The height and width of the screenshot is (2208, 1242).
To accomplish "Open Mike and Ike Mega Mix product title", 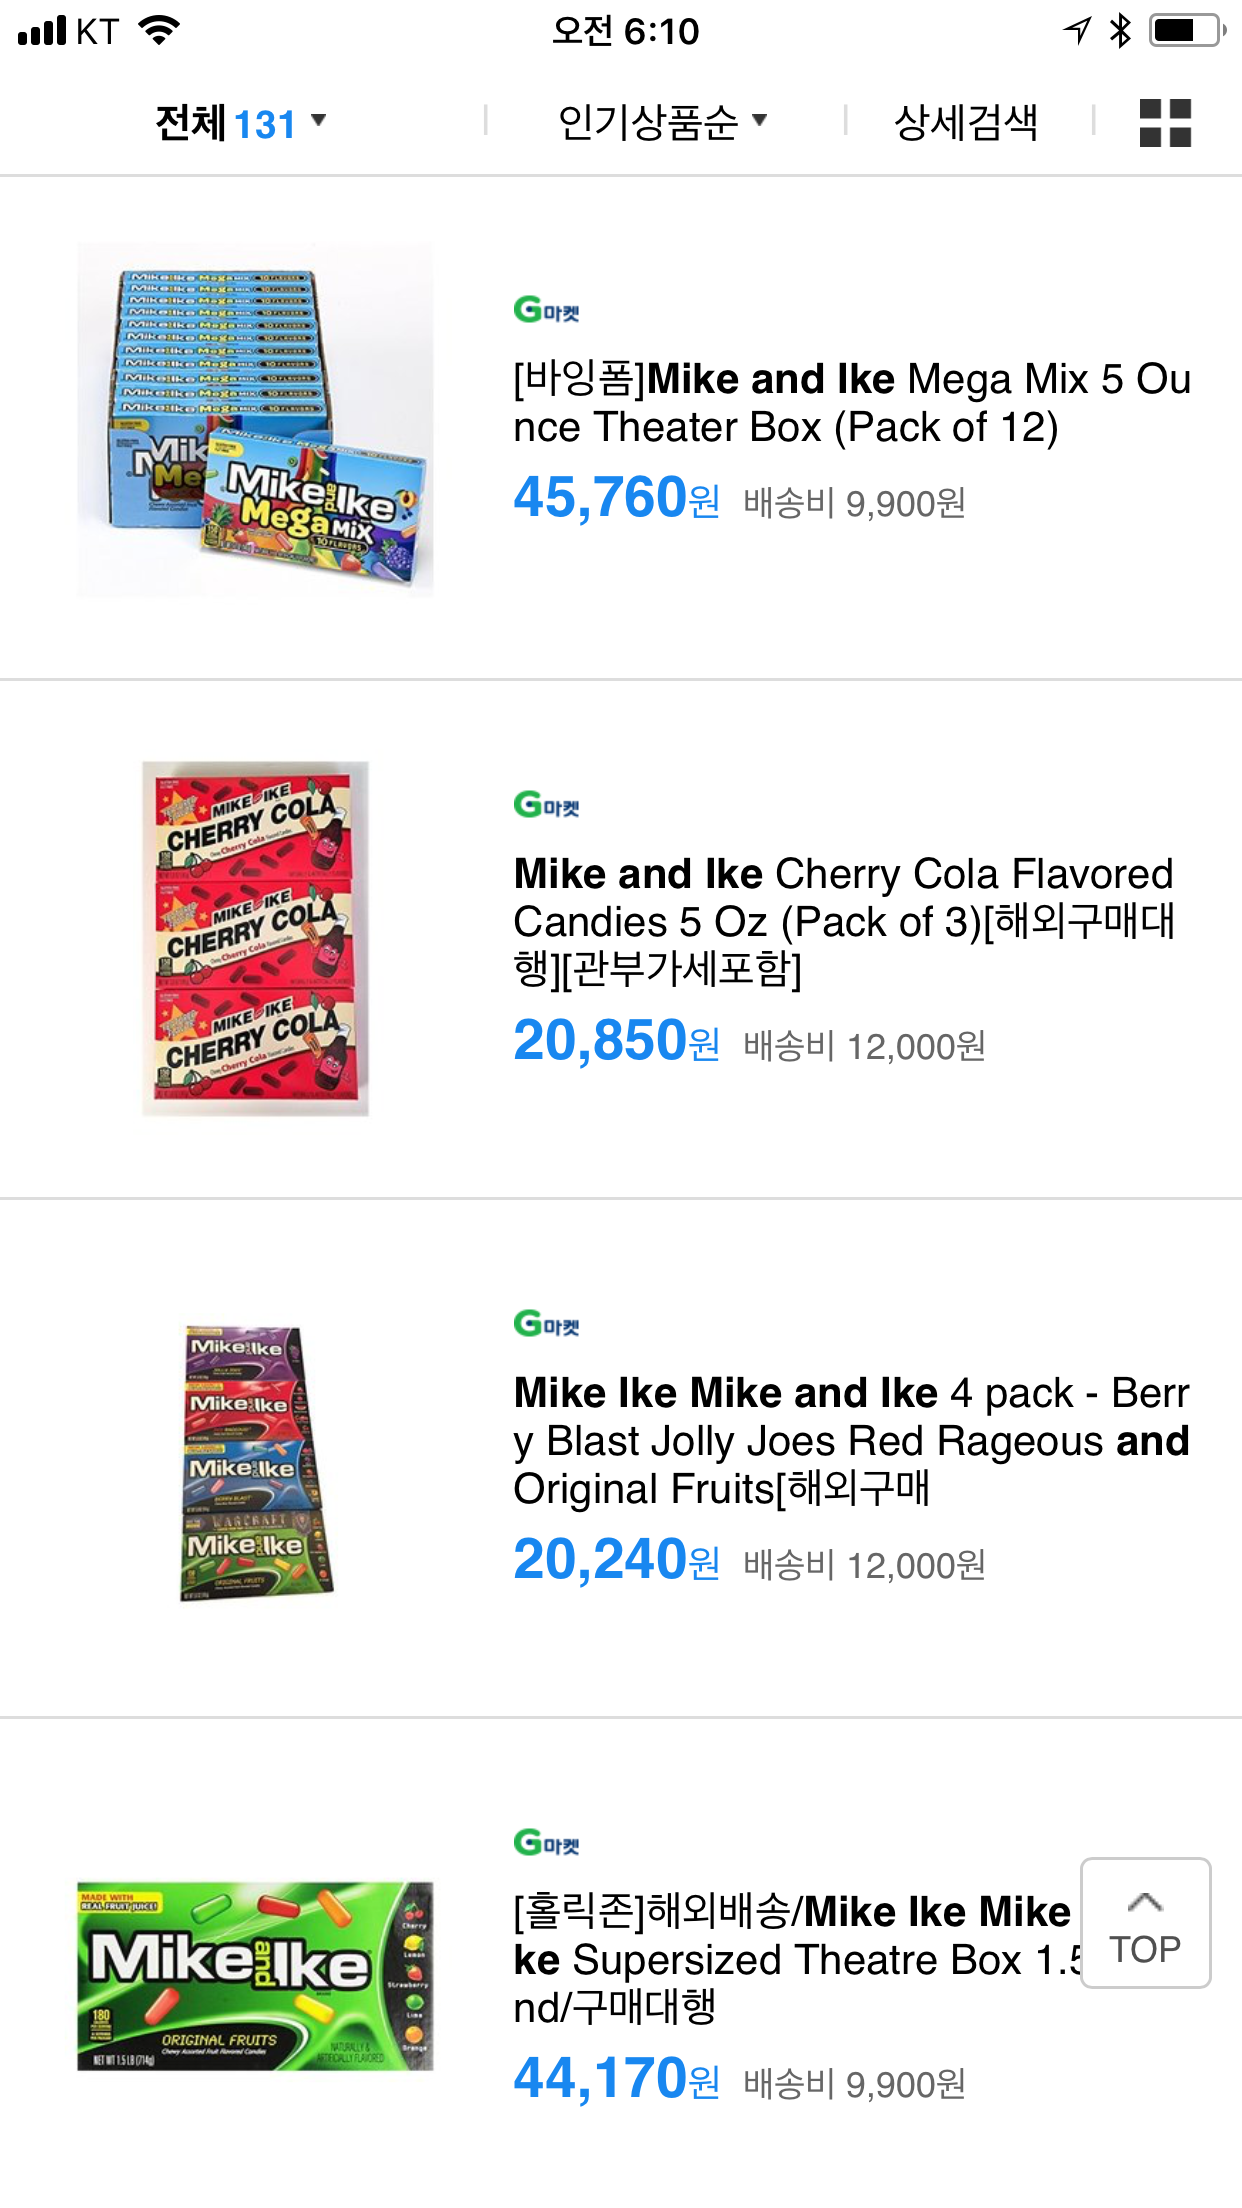I will tap(850, 403).
